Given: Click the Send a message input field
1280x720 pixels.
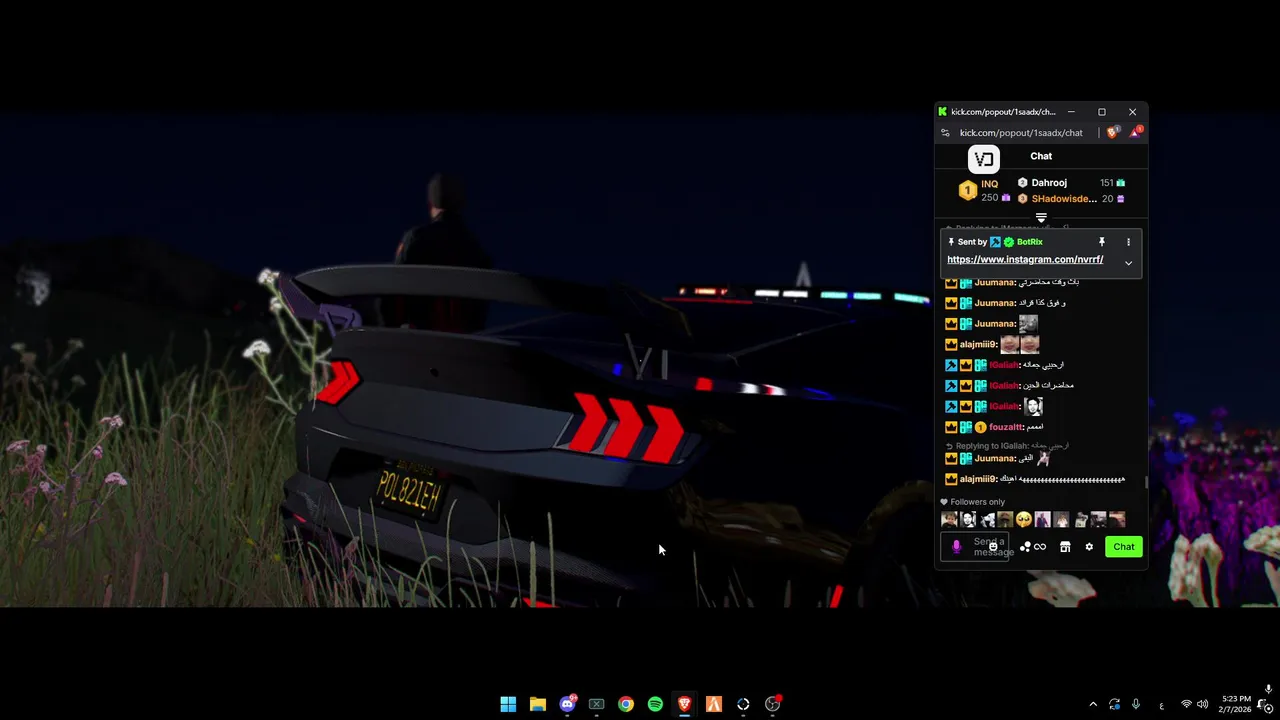Looking at the screenshot, I should pos(976,547).
